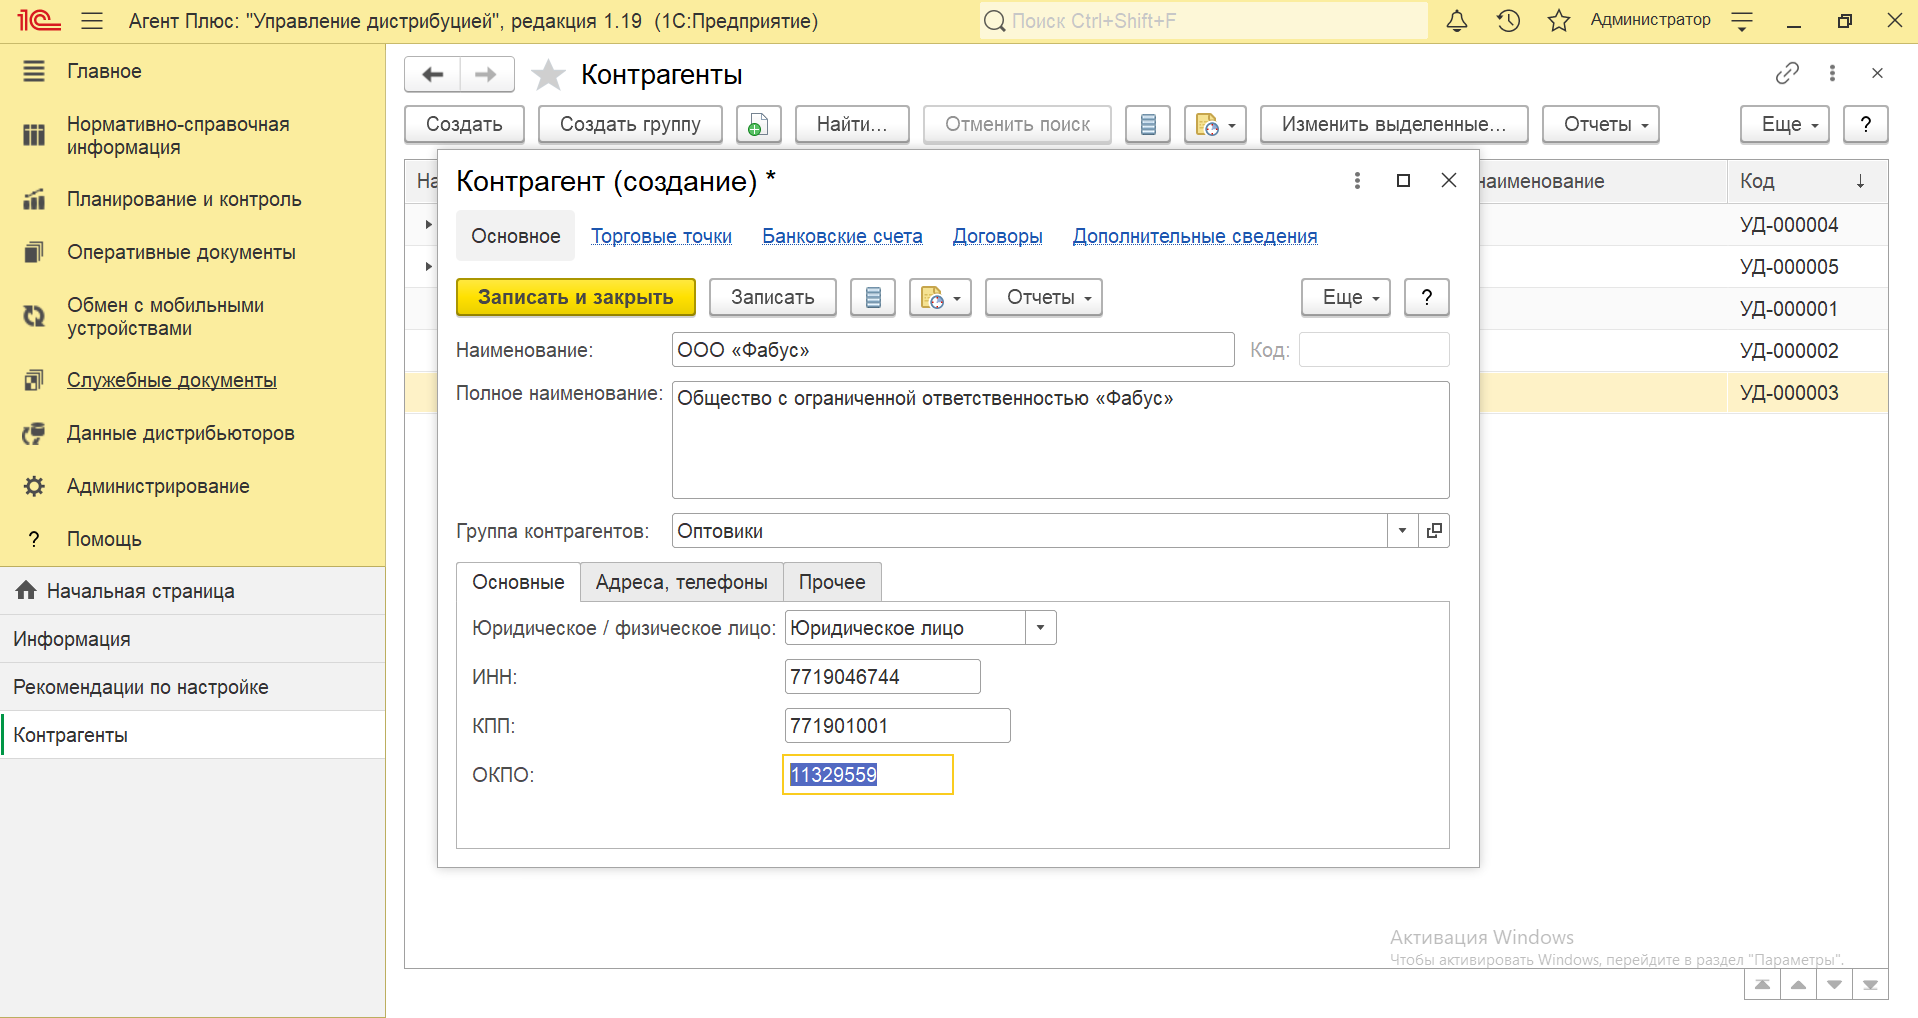Open the dialog Еще dropdown
The image size is (1918, 1018).
pos(1346,298)
